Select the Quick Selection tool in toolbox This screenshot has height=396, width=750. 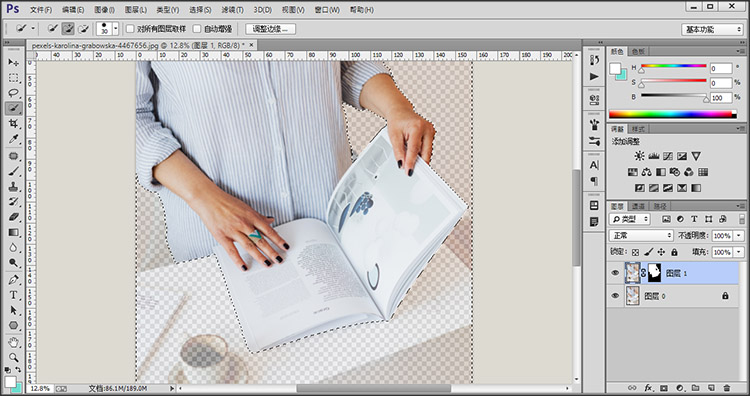[14, 109]
